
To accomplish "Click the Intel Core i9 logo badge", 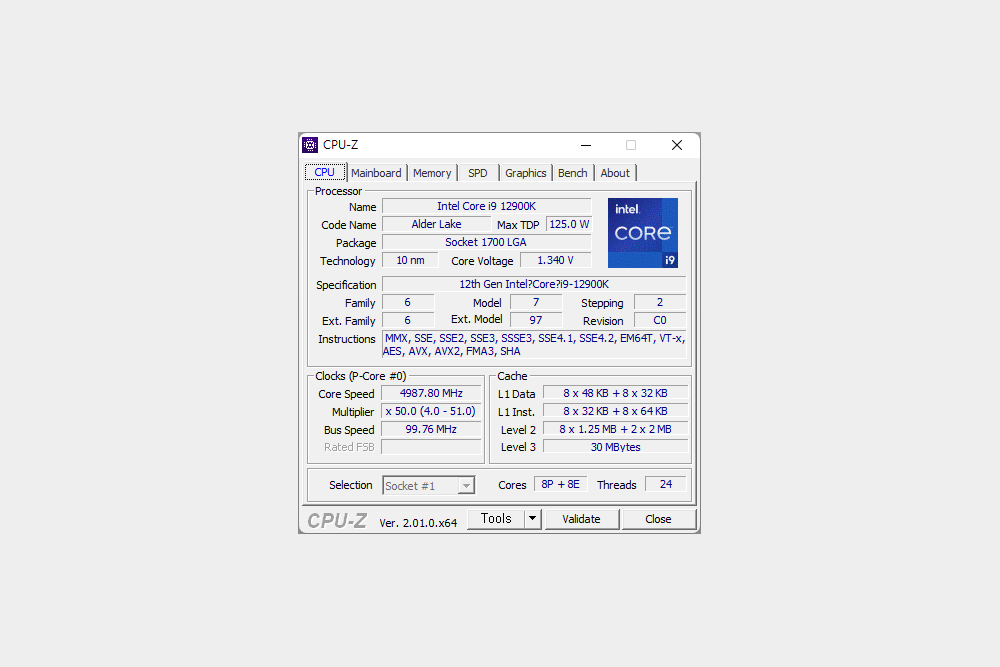I will coord(642,233).
